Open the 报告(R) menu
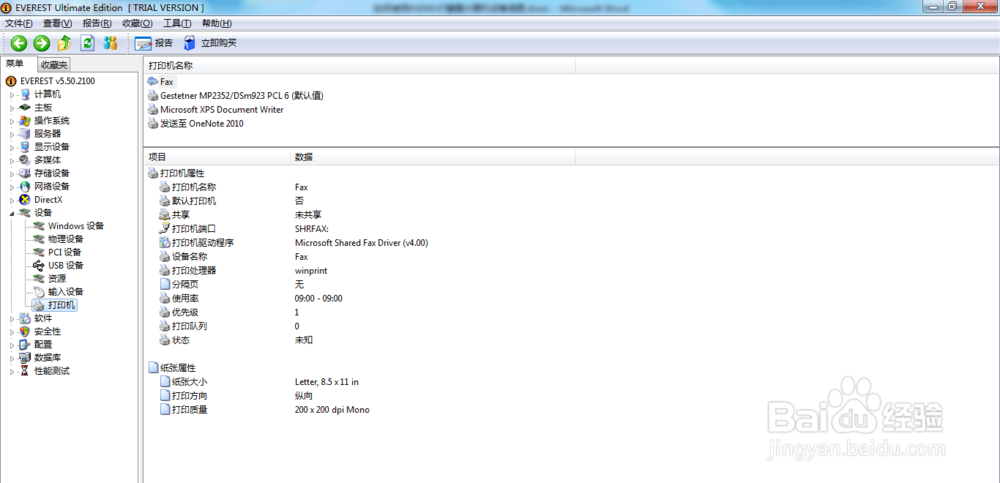1000x483 pixels. click(97, 24)
